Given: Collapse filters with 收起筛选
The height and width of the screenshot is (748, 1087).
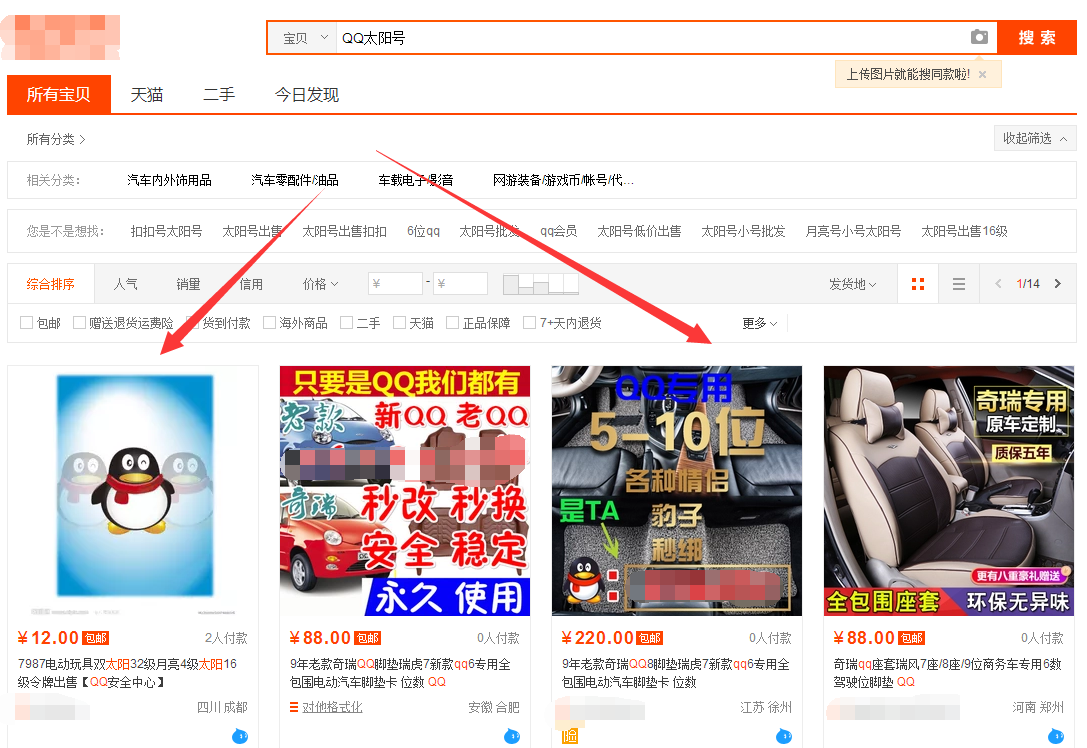Looking at the screenshot, I should pos(1034,138).
